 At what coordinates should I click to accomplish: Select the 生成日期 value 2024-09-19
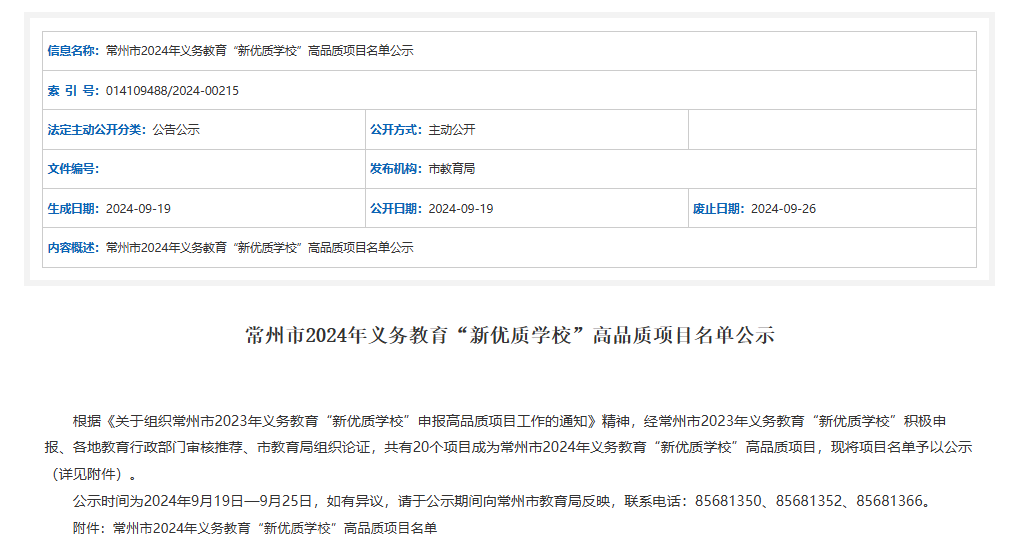point(138,209)
